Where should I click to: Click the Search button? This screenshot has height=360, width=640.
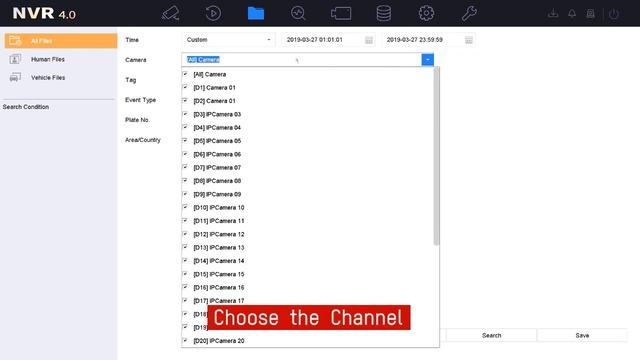(491, 335)
